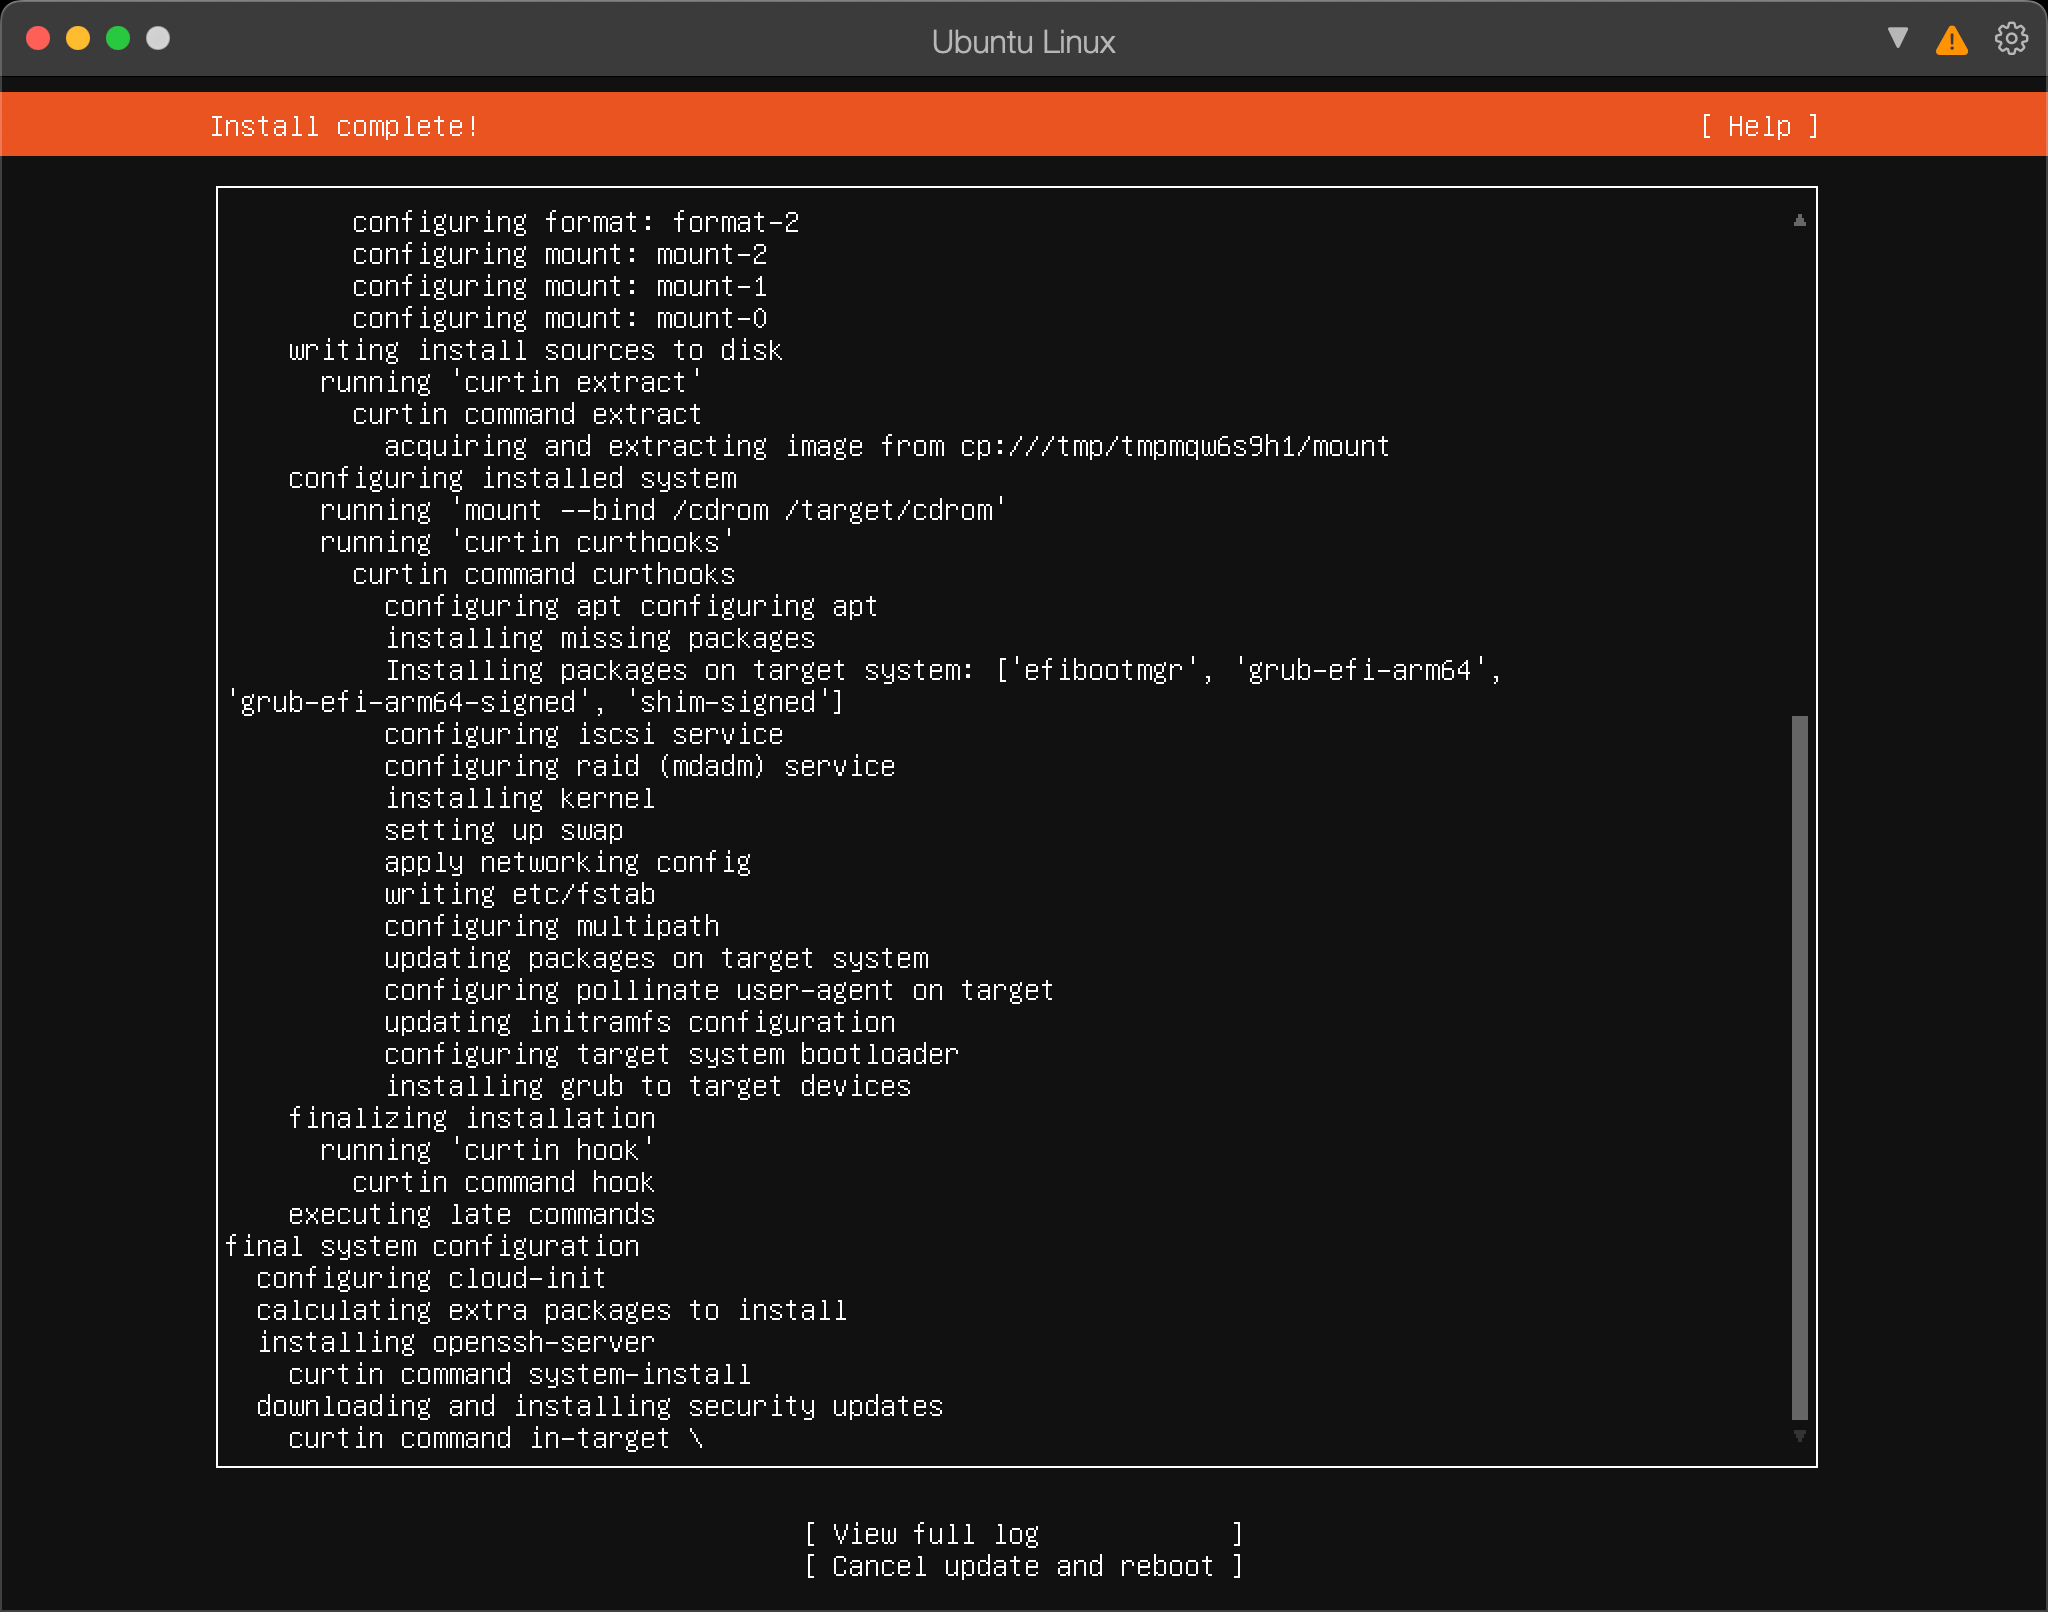
Task: Click the scroll down arrow in log
Action: click(x=1800, y=1436)
